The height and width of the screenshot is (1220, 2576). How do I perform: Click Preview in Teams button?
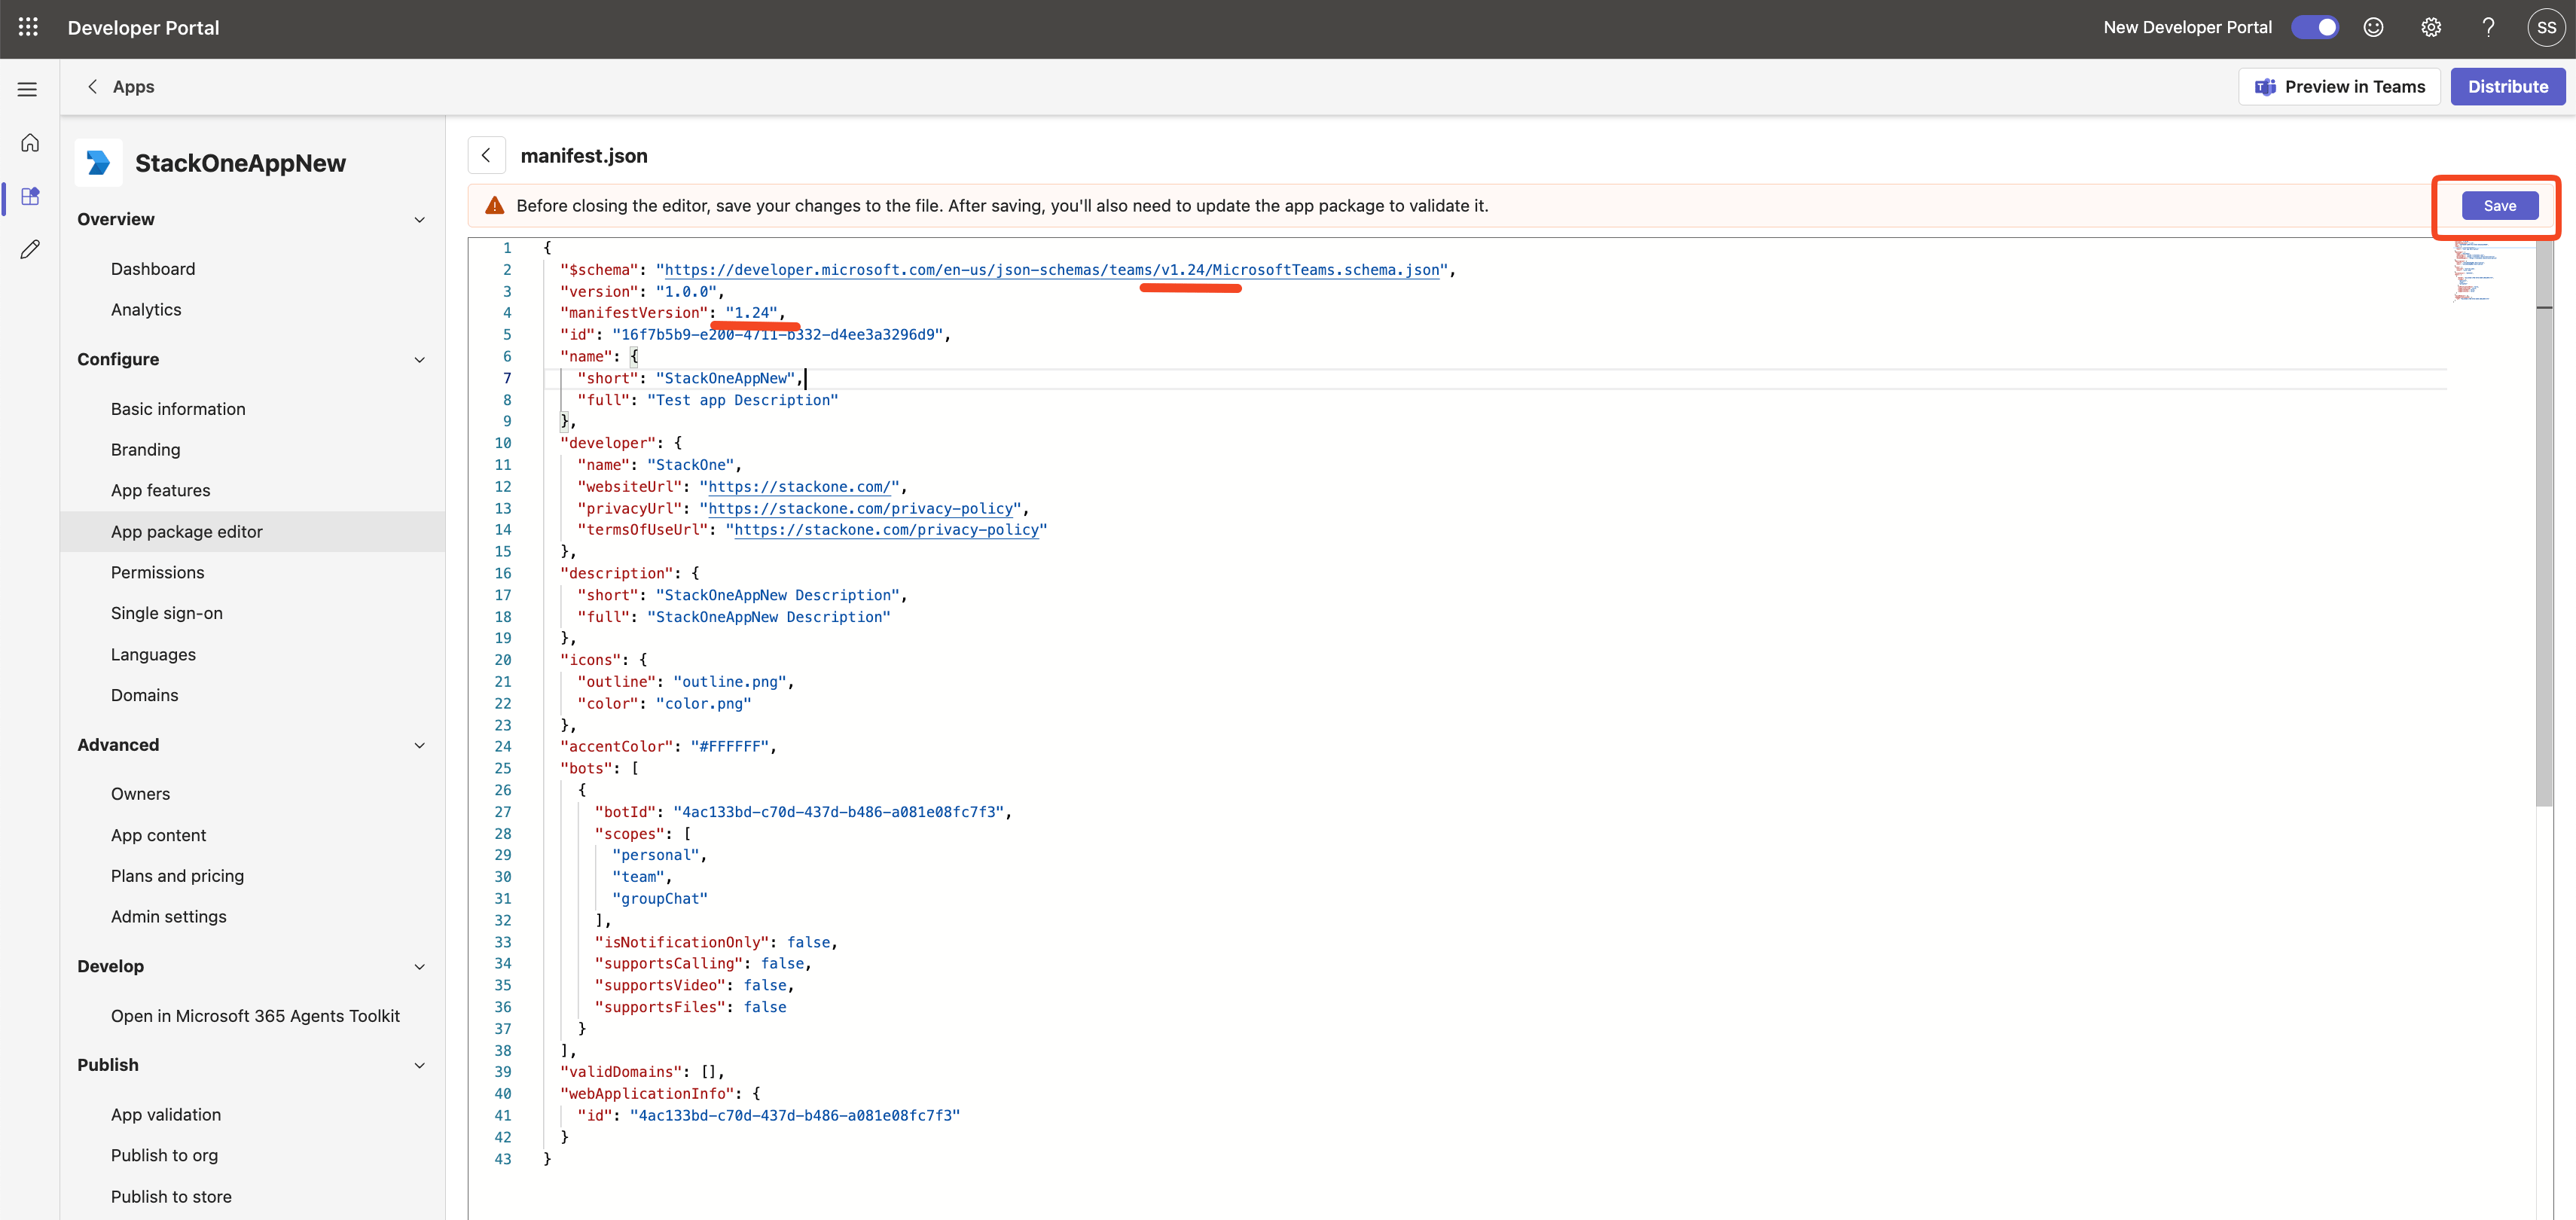coord(2339,86)
